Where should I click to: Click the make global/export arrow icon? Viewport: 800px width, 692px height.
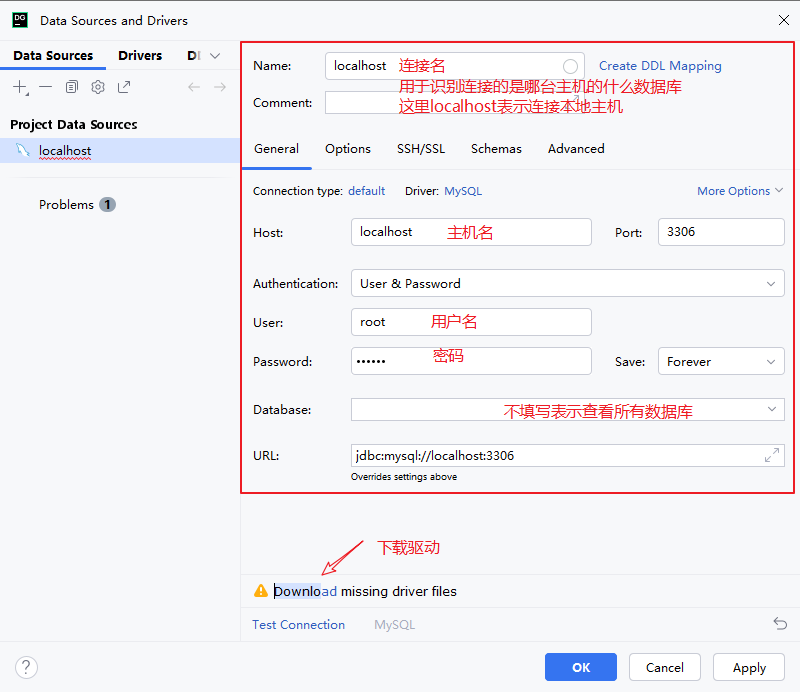point(124,87)
